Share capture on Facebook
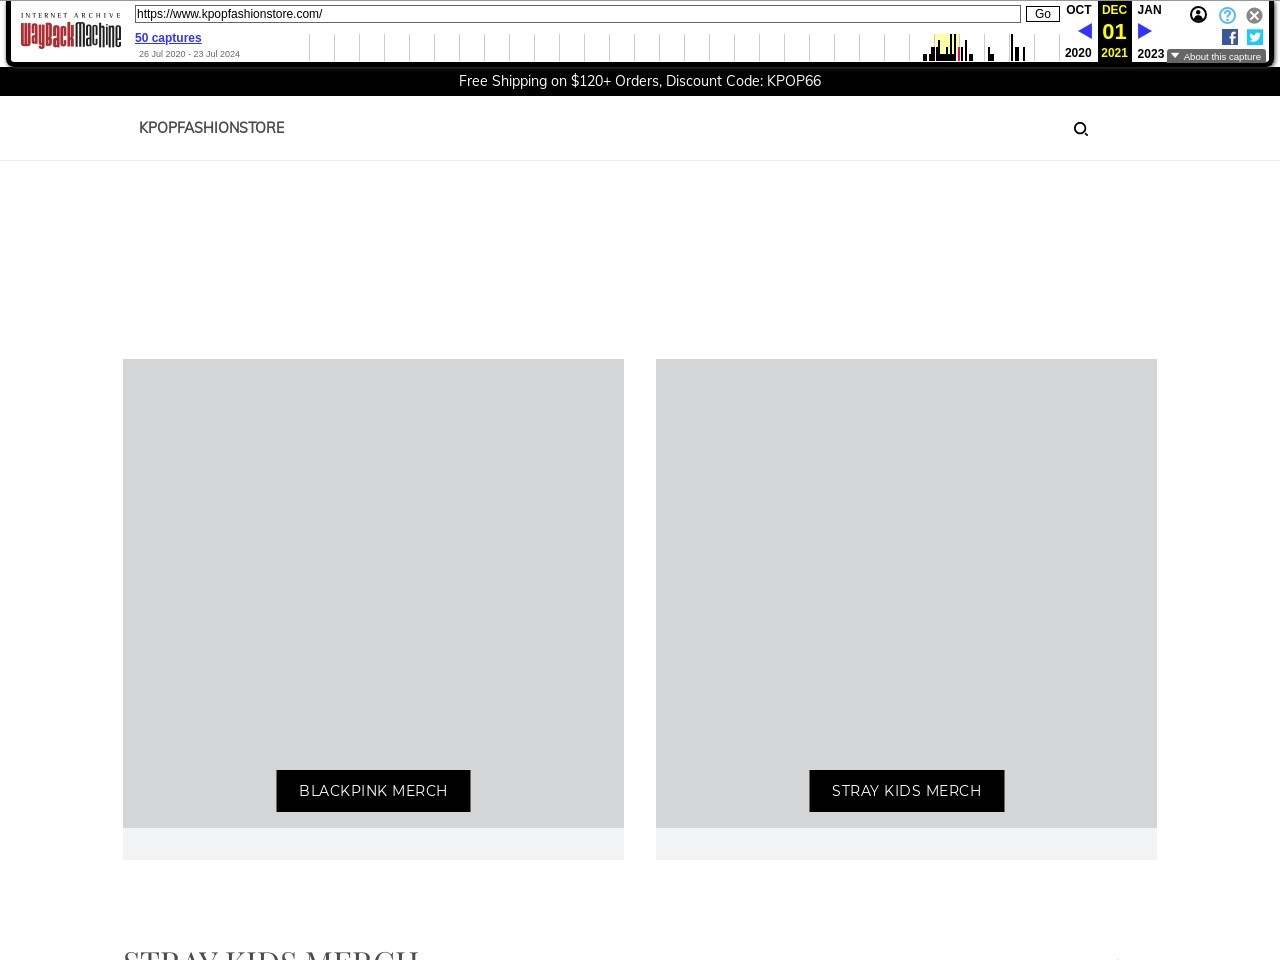 [x=1230, y=37]
